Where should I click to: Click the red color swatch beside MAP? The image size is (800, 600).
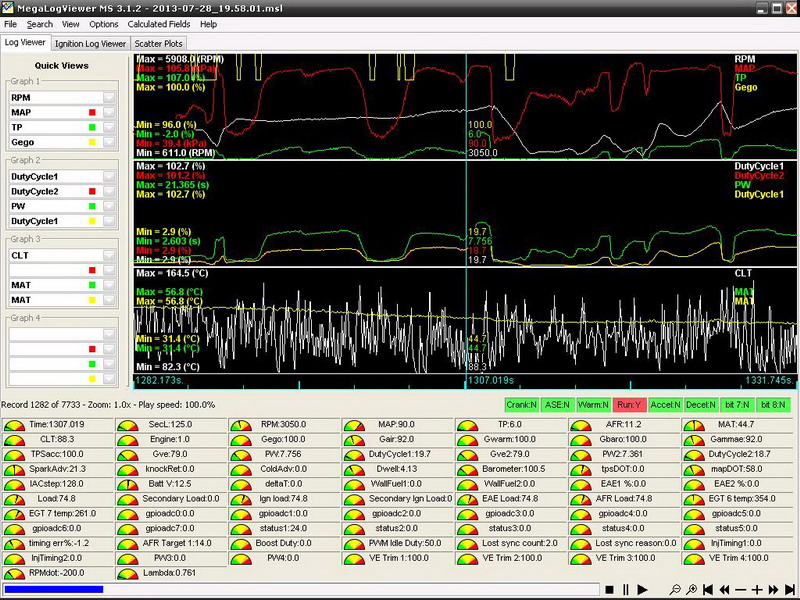pos(92,113)
